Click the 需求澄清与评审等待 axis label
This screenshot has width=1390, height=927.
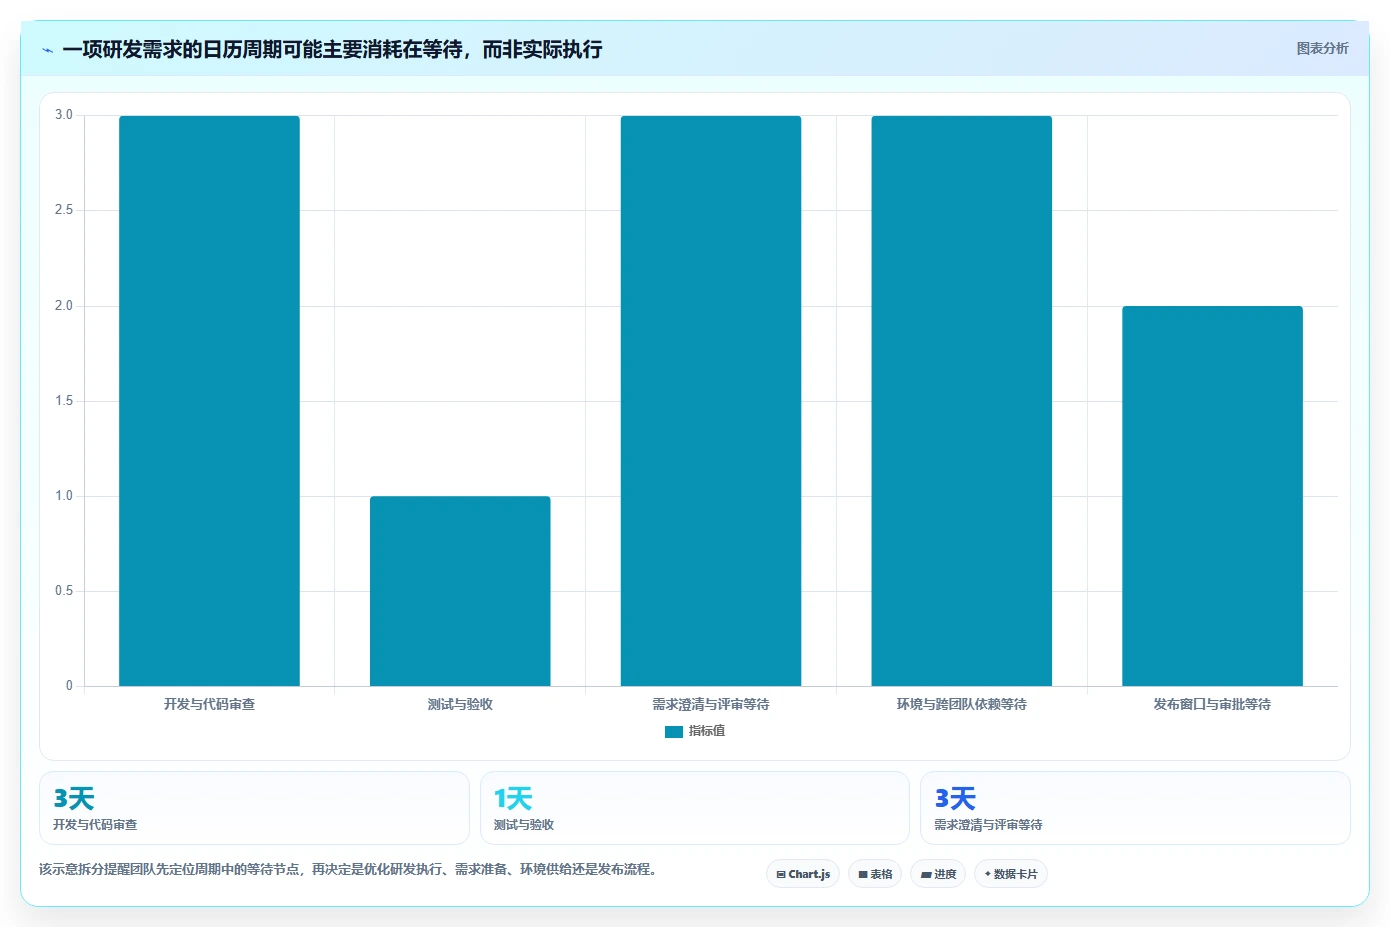(x=711, y=704)
